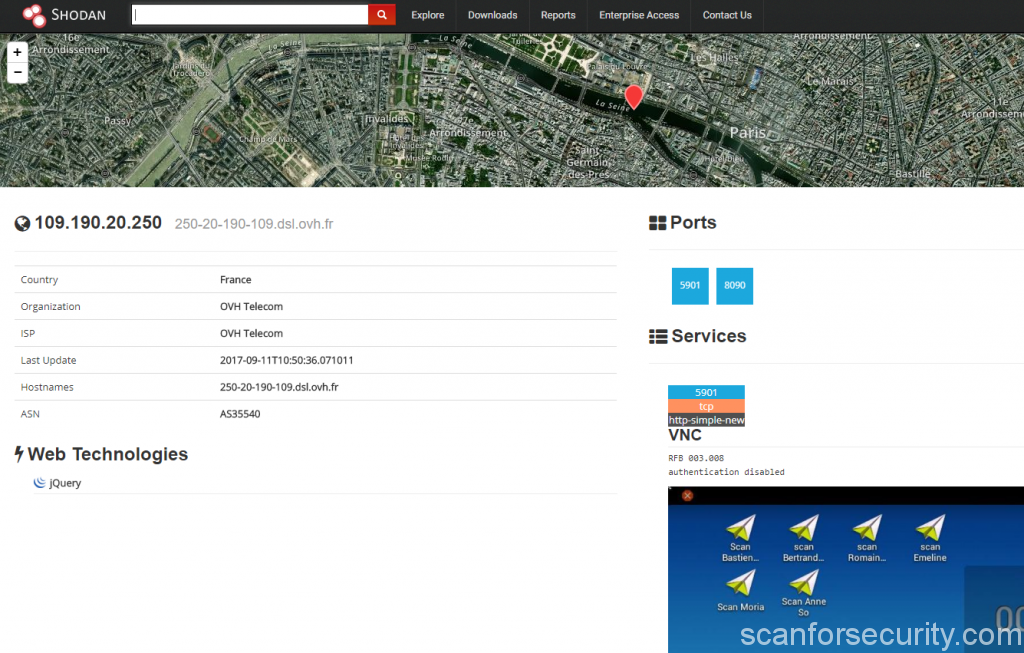
Task: Click the Scan Bastien desktop icon
Action: (740, 538)
